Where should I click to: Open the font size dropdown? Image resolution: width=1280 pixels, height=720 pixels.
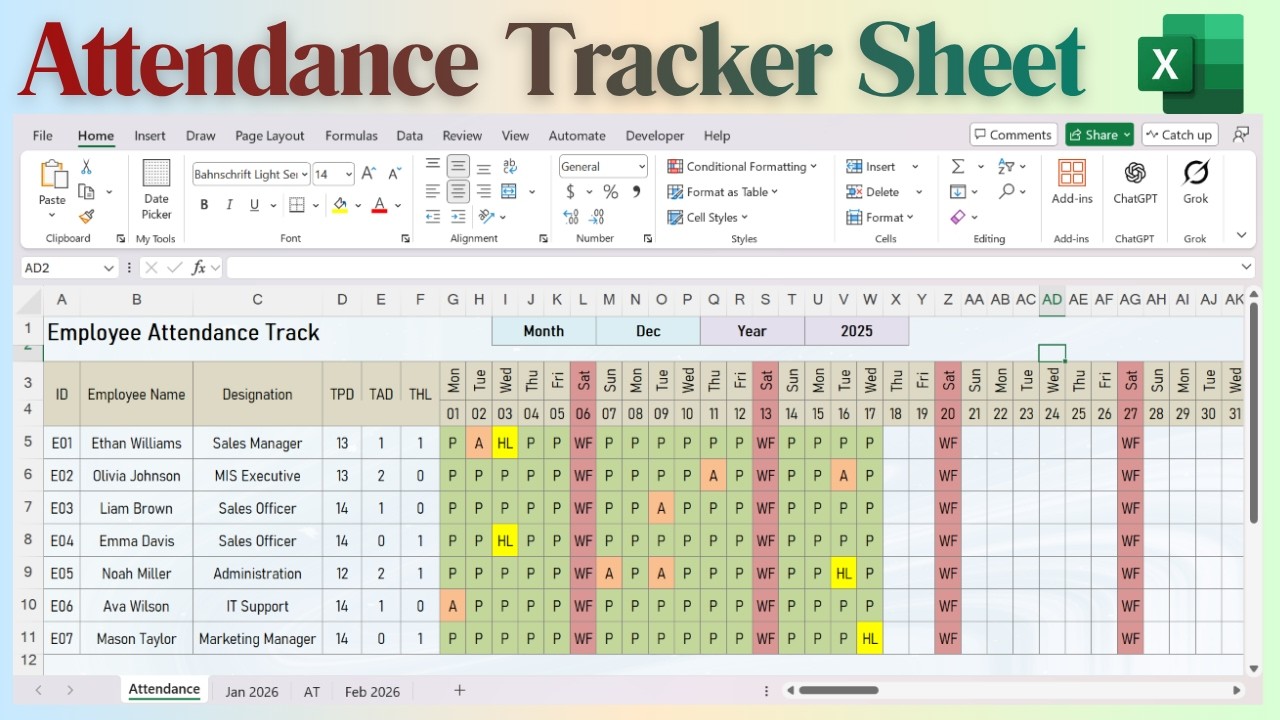pyautogui.click(x=347, y=174)
